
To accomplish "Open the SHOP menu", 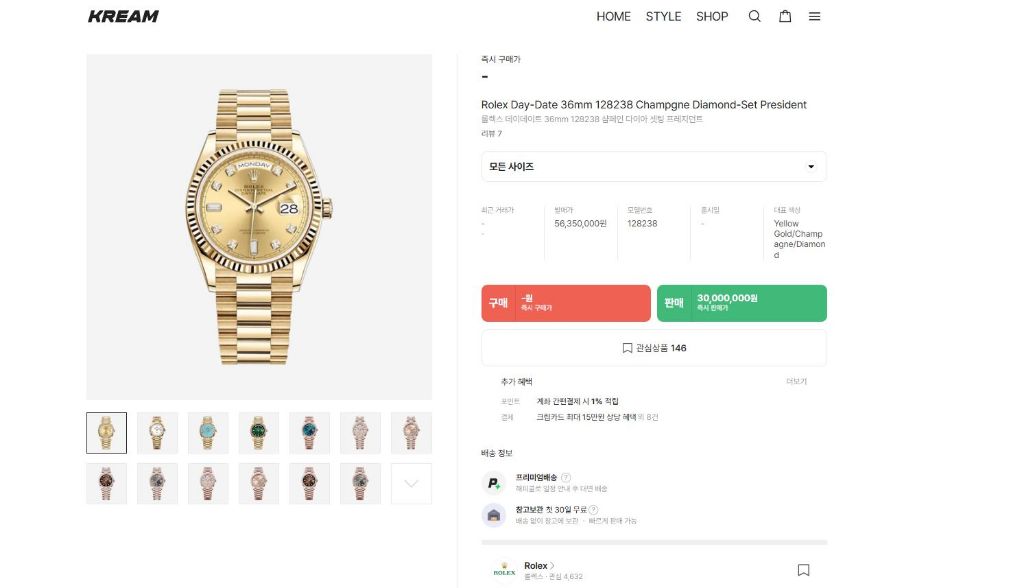I will click(712, 16).
